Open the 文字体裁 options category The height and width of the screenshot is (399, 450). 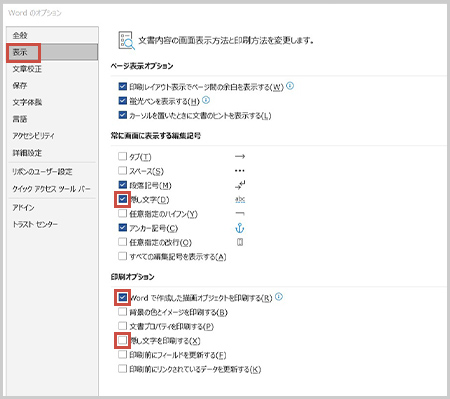[52, 102]
